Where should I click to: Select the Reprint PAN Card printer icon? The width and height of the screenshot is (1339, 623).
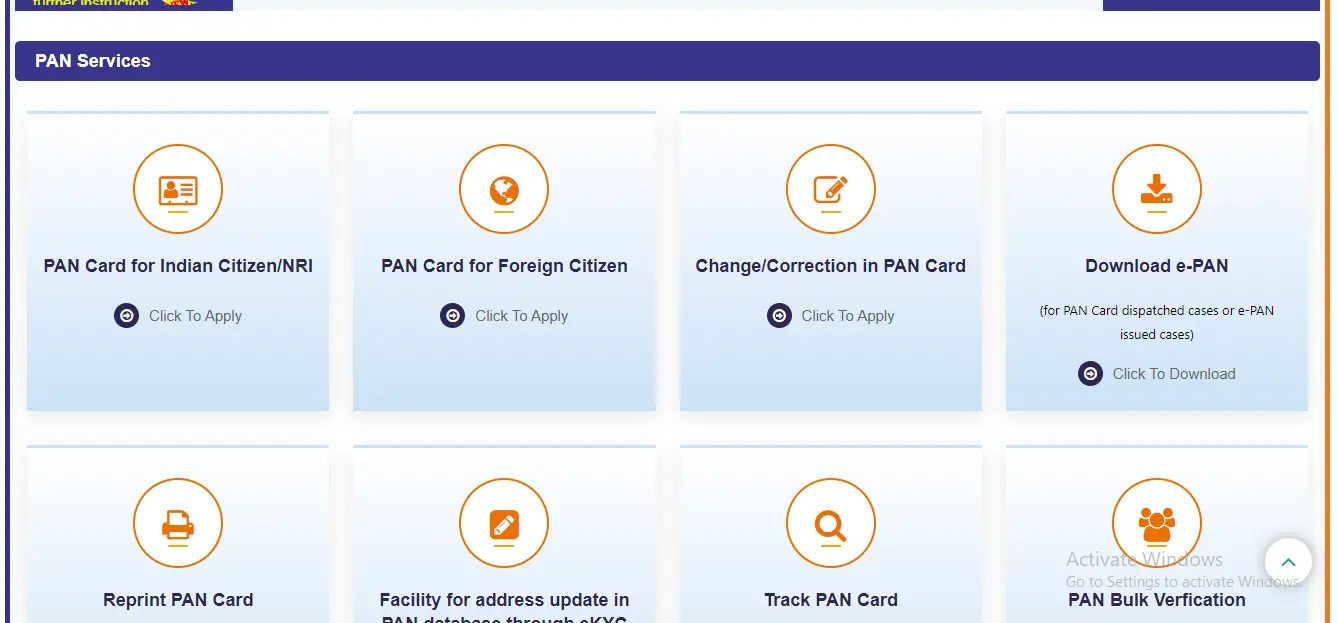(x=178, y=523)
